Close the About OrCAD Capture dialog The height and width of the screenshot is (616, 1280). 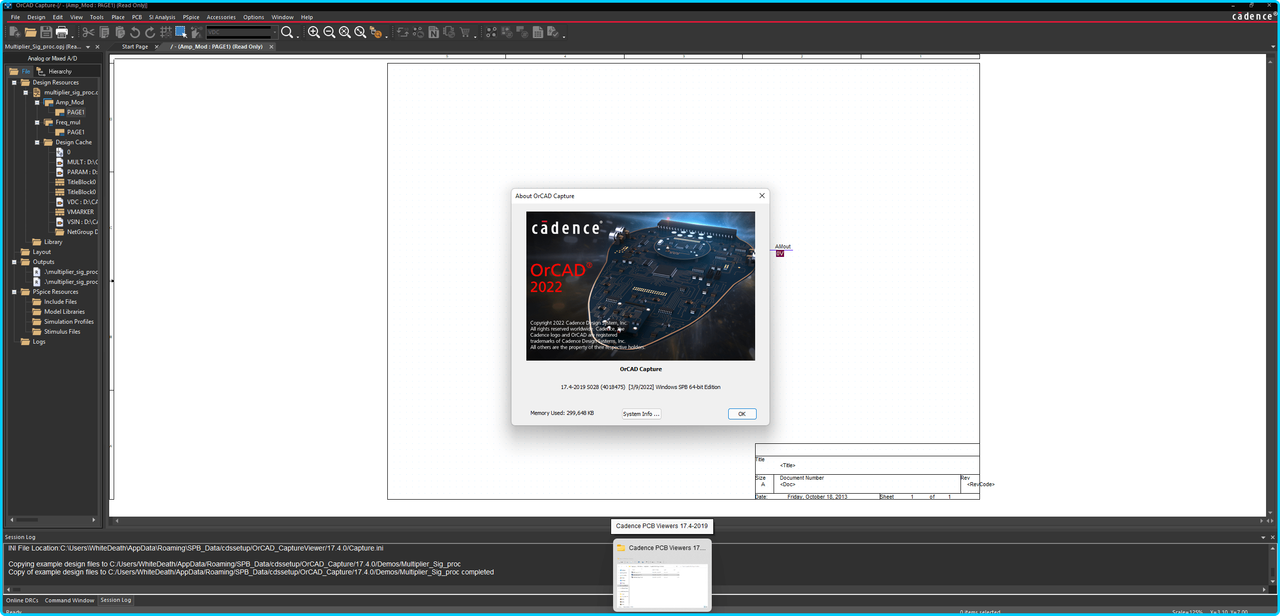tap(762, 196)
